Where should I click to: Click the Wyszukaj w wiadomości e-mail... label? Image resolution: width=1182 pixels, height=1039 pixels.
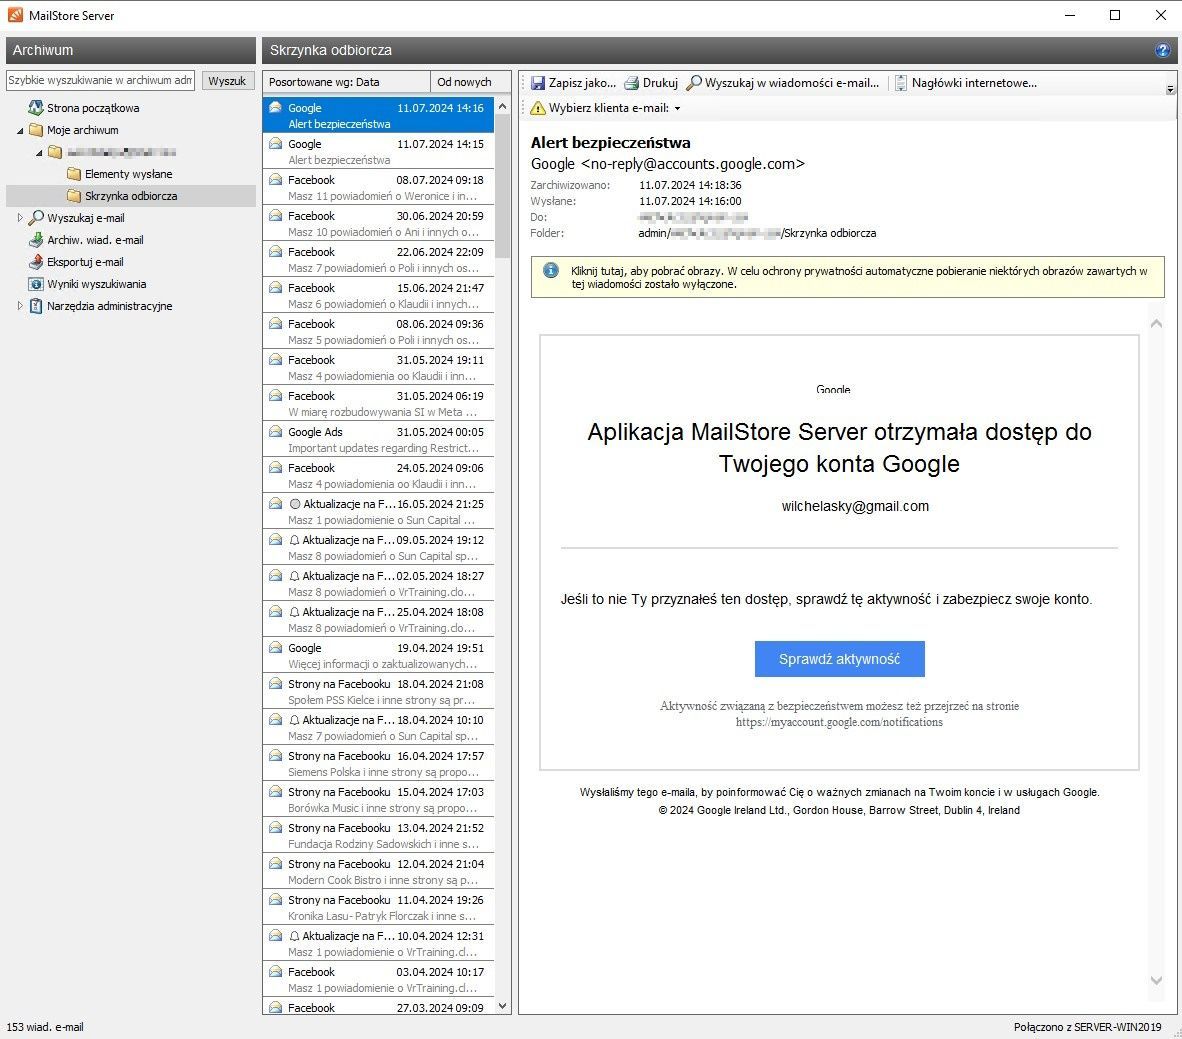pyautogui.click(x=792, y=83)
